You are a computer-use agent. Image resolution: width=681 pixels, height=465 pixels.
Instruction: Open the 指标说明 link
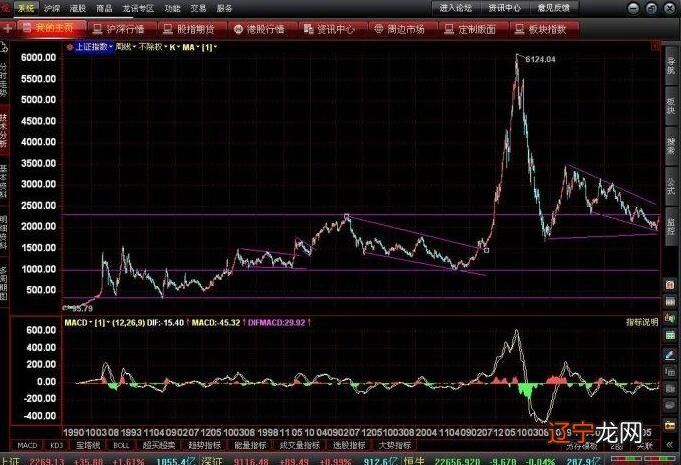coord(642,323)
